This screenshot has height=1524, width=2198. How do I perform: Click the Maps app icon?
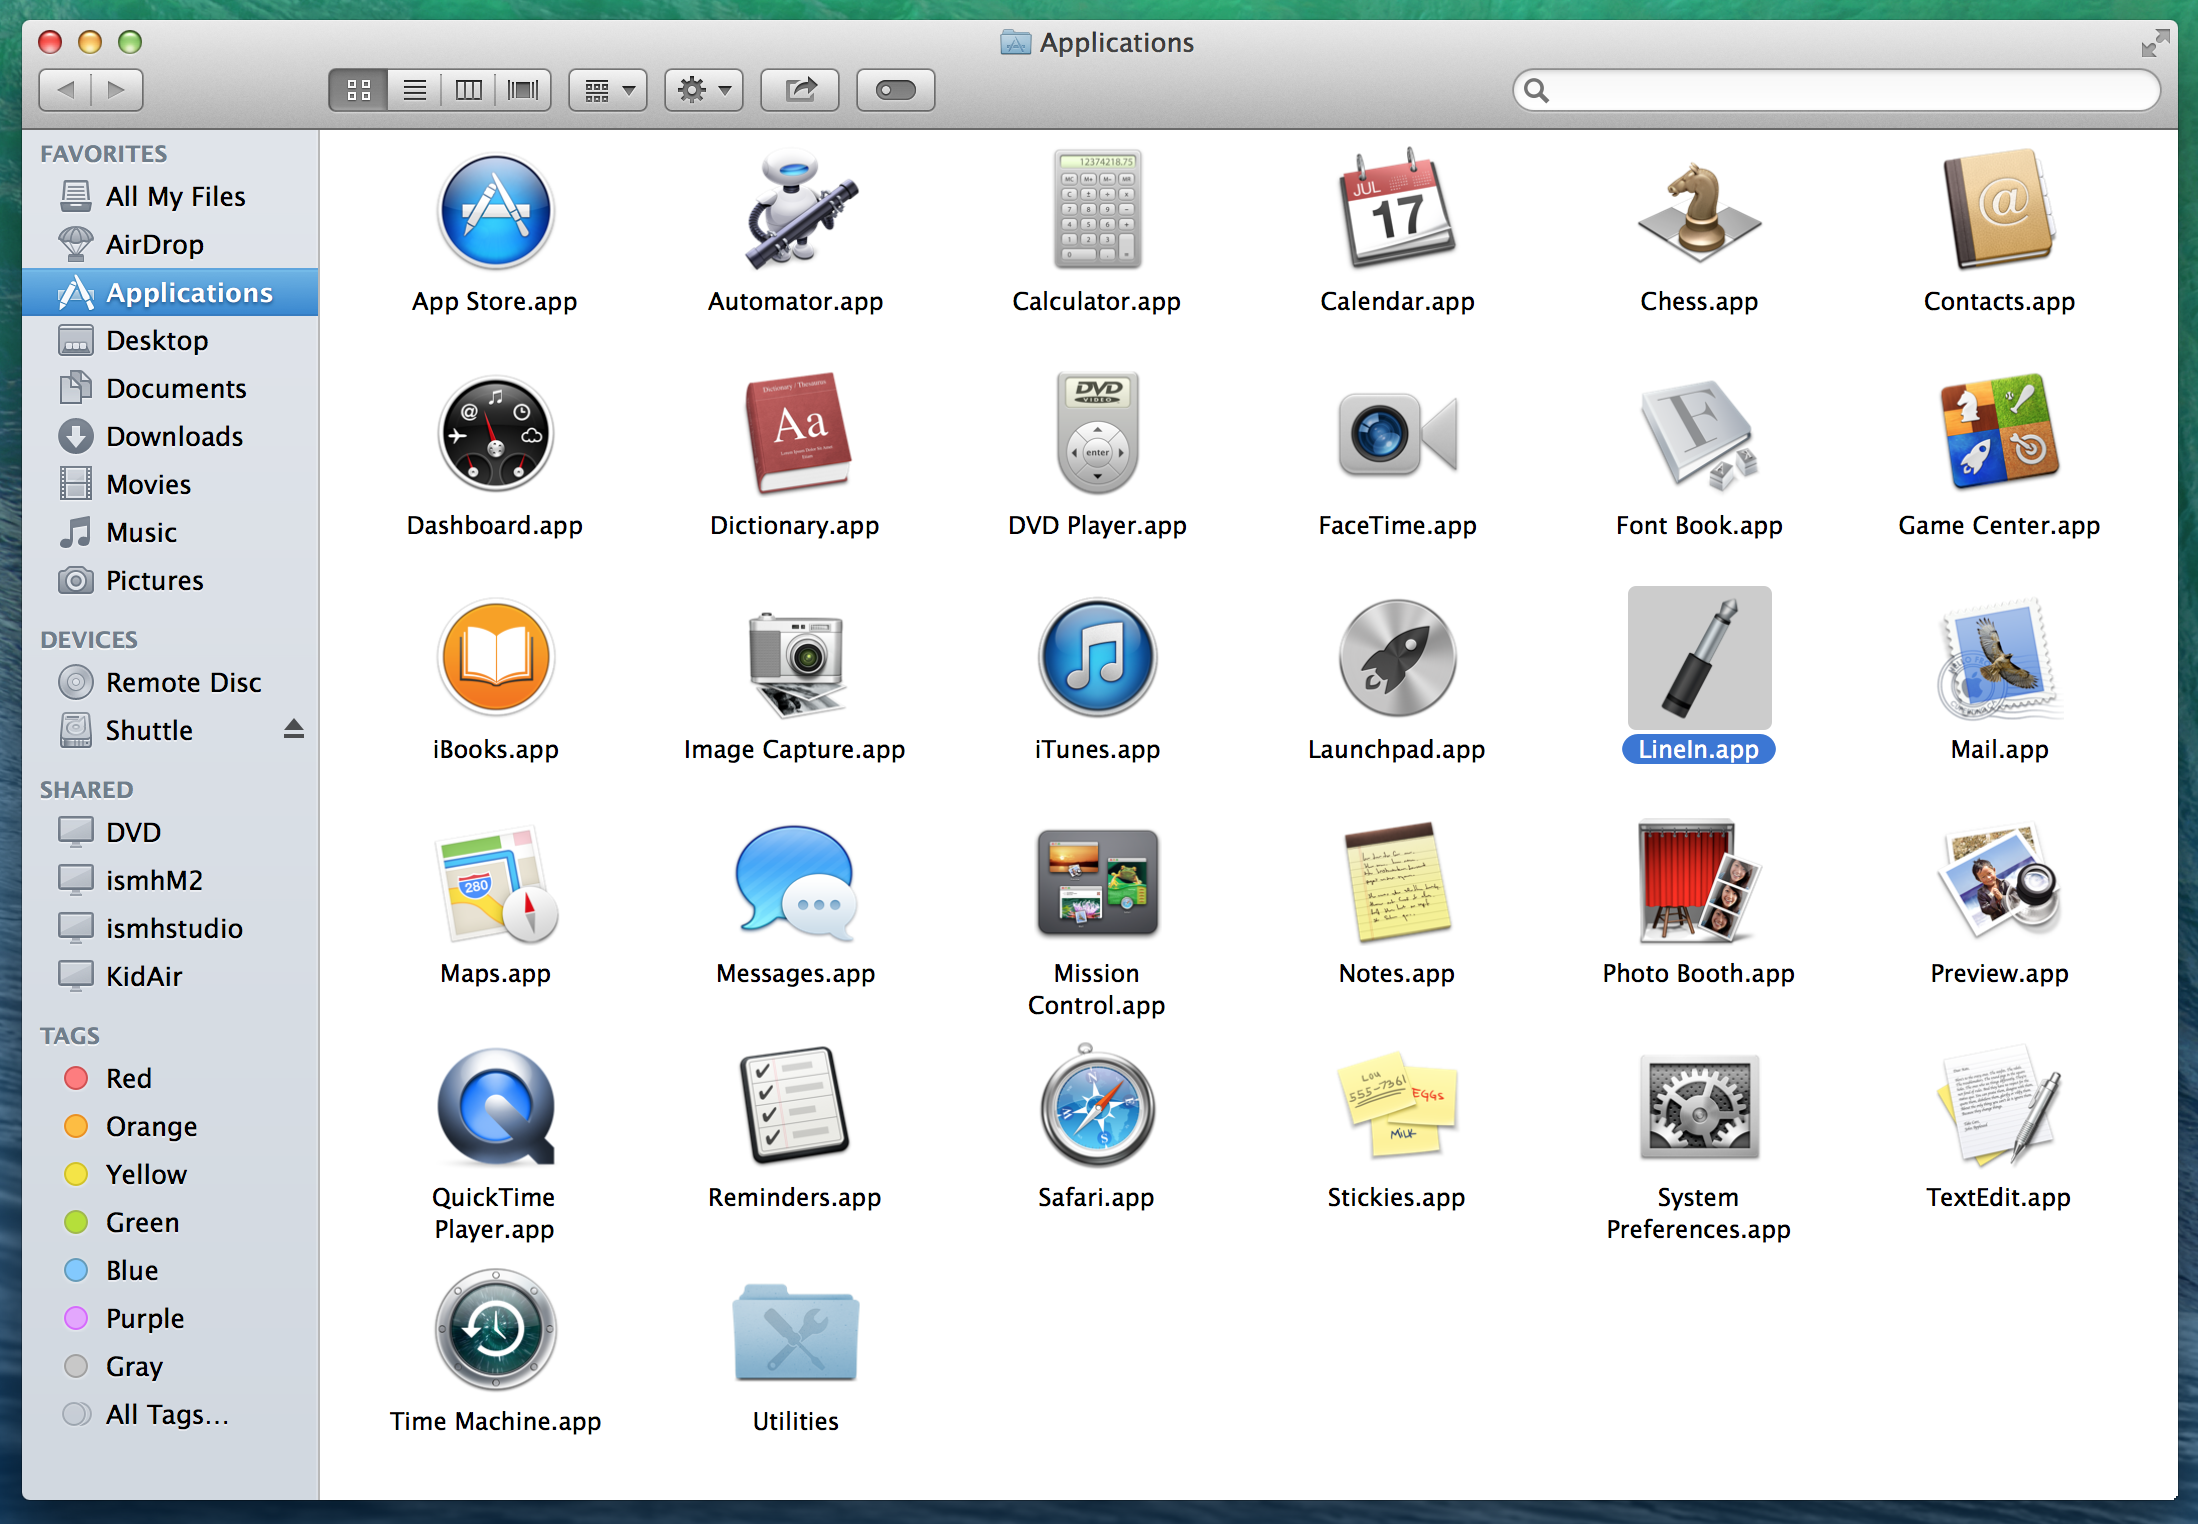click(x=496, y=884)
